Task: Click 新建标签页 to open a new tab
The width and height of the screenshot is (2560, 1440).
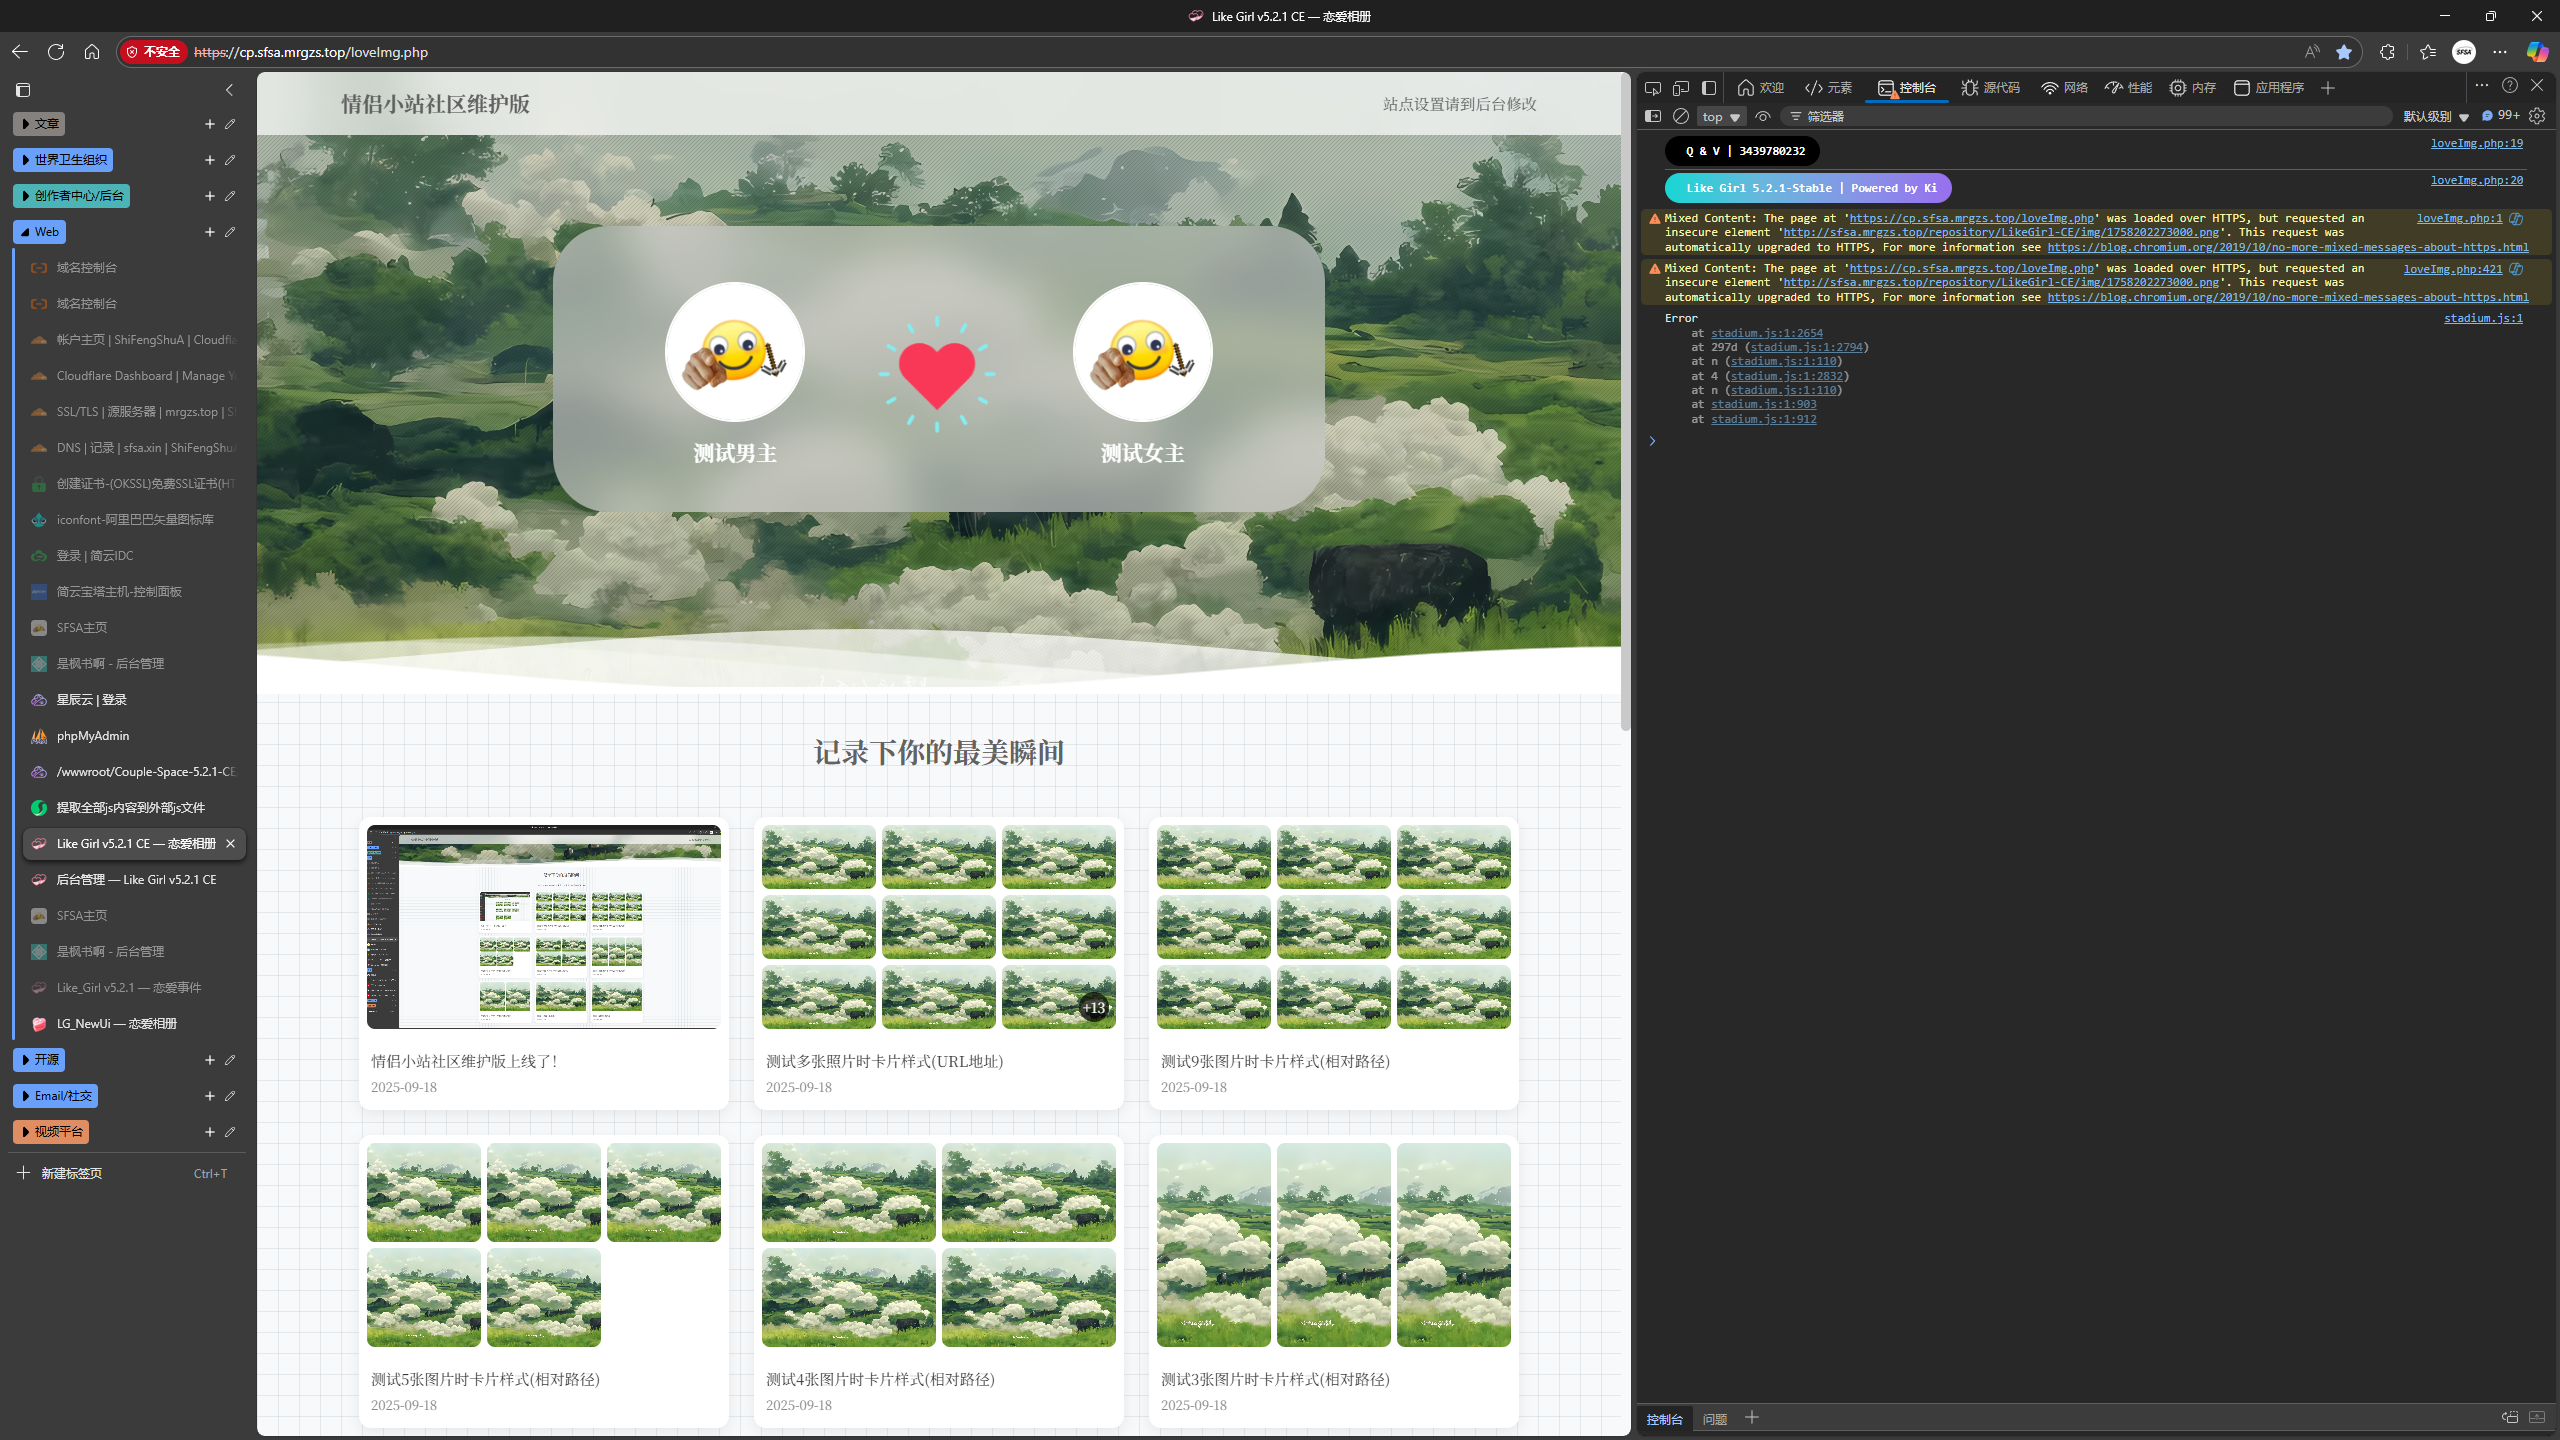Action: coord(70,1172)
